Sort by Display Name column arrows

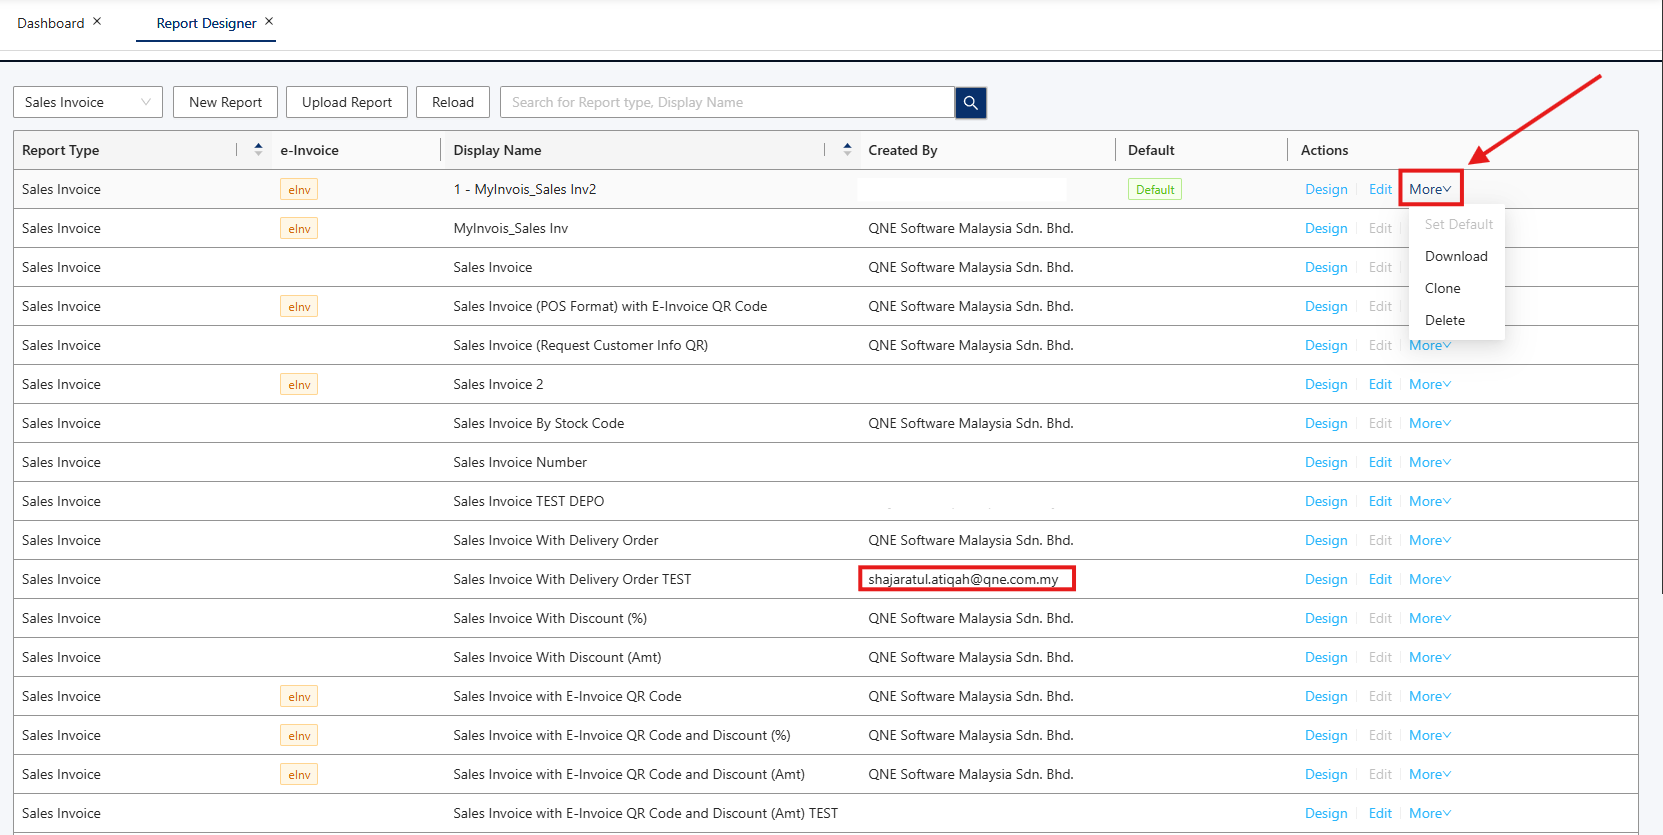847,150
